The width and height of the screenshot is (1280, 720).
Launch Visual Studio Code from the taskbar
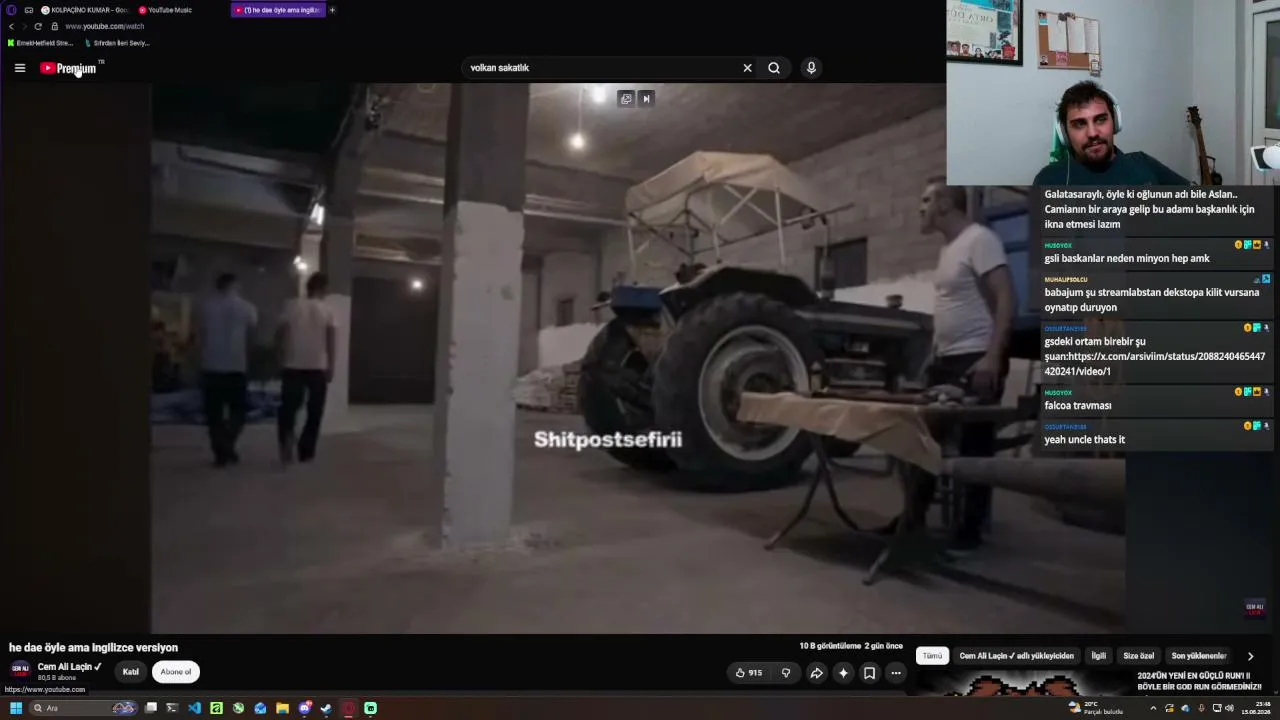pyautogui.click(x=194, y=708)
